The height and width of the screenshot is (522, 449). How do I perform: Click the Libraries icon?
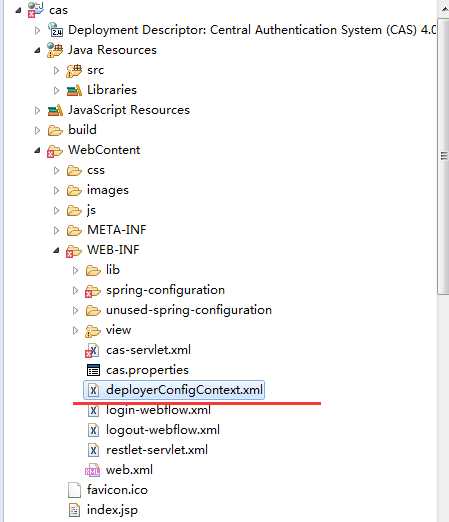(74, 90)
